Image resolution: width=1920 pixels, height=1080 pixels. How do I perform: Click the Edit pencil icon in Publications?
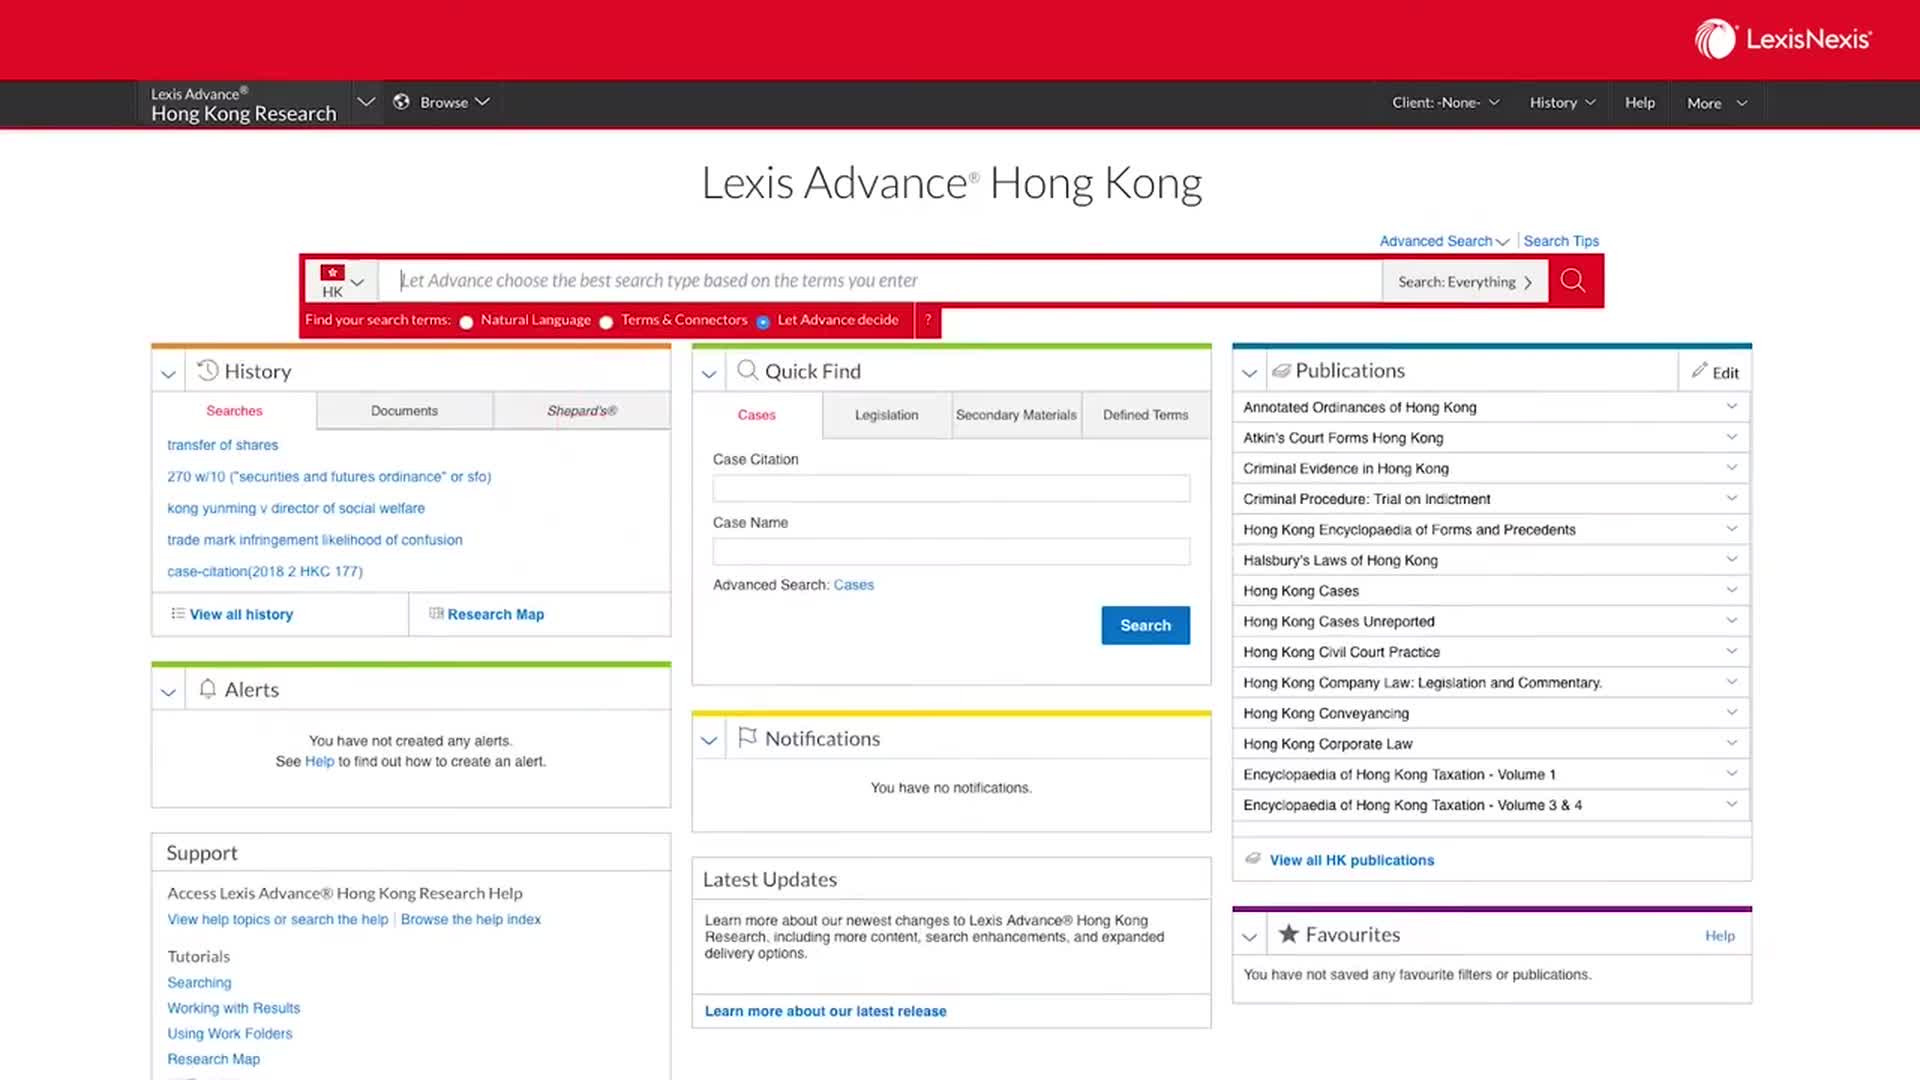click(1699, 371)
